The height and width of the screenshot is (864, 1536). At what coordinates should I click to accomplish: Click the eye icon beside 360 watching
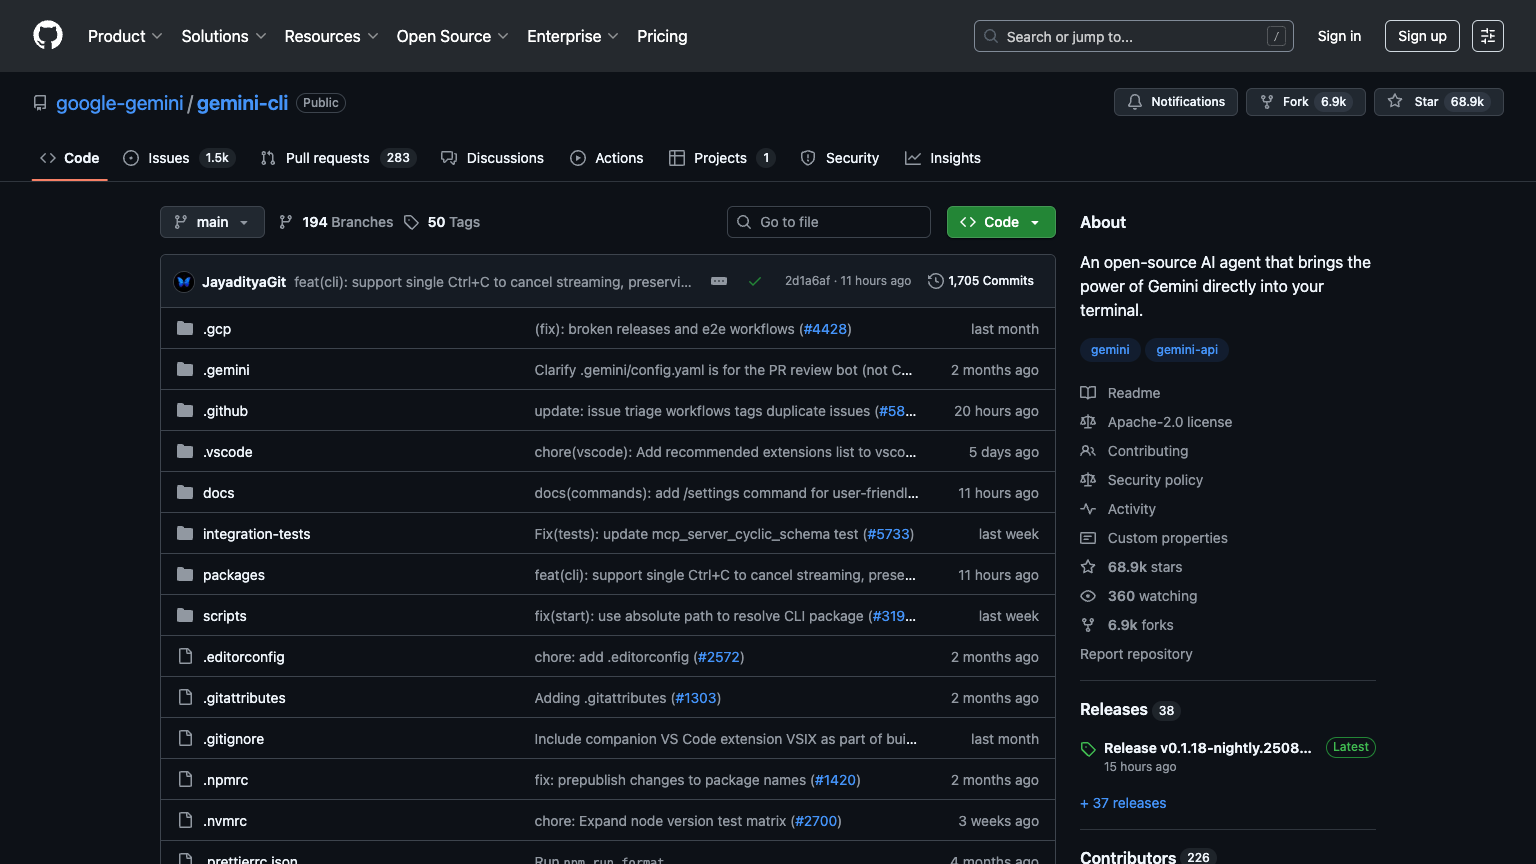[1087, 596]
